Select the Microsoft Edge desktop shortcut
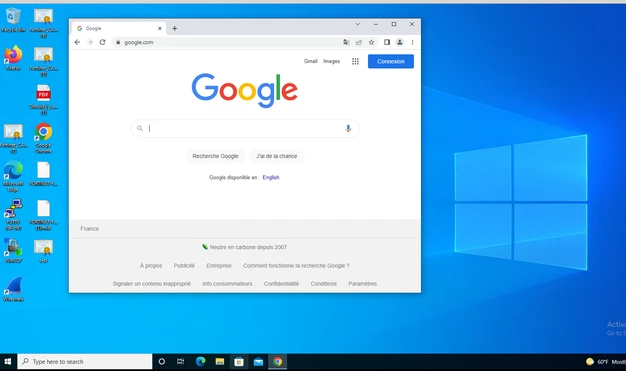 (13, 177)
